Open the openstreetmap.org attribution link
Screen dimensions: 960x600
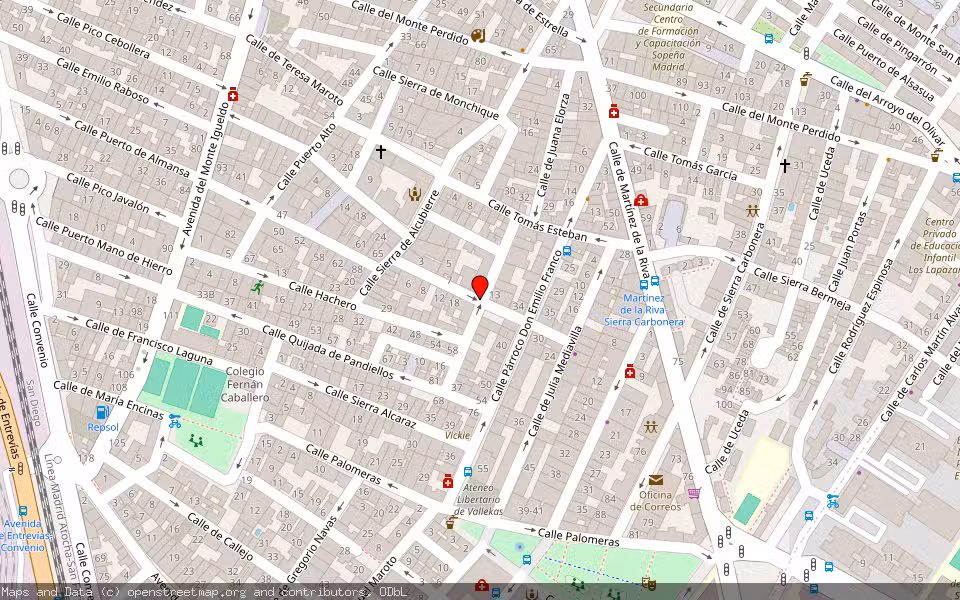click(189, 591)
